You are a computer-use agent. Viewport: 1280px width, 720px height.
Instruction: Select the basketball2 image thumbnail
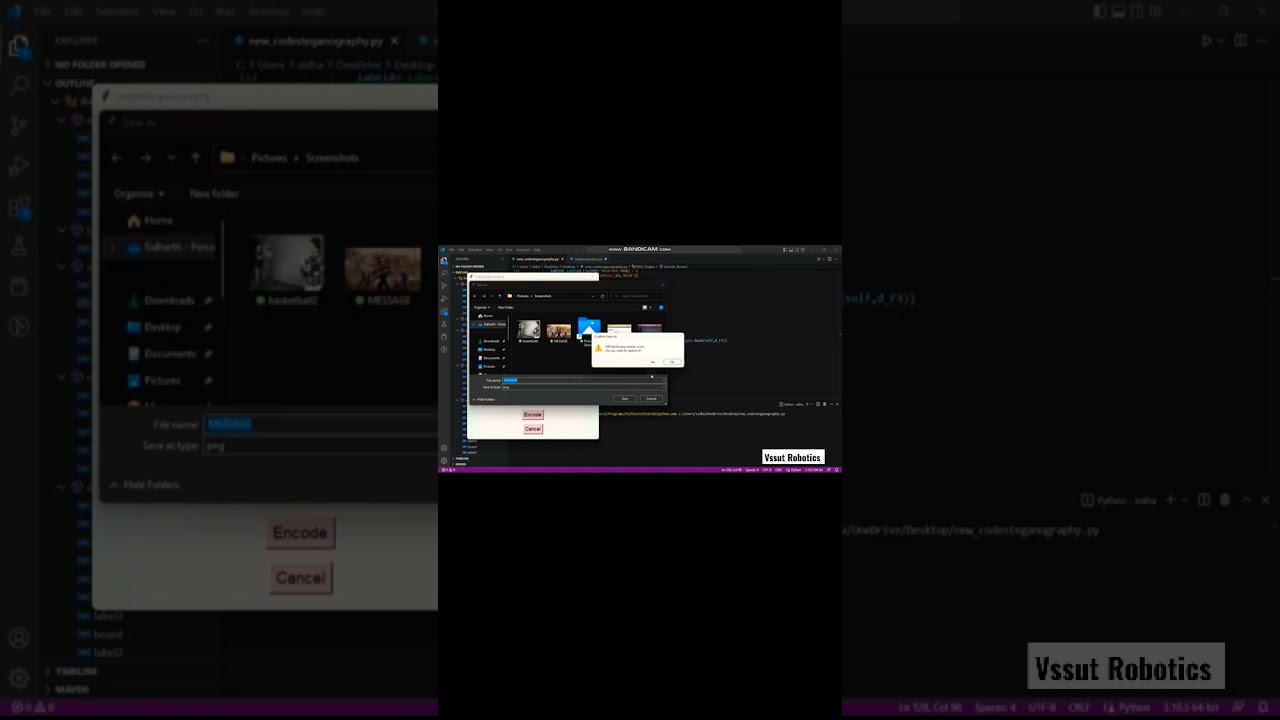click(x=529, y=330)
